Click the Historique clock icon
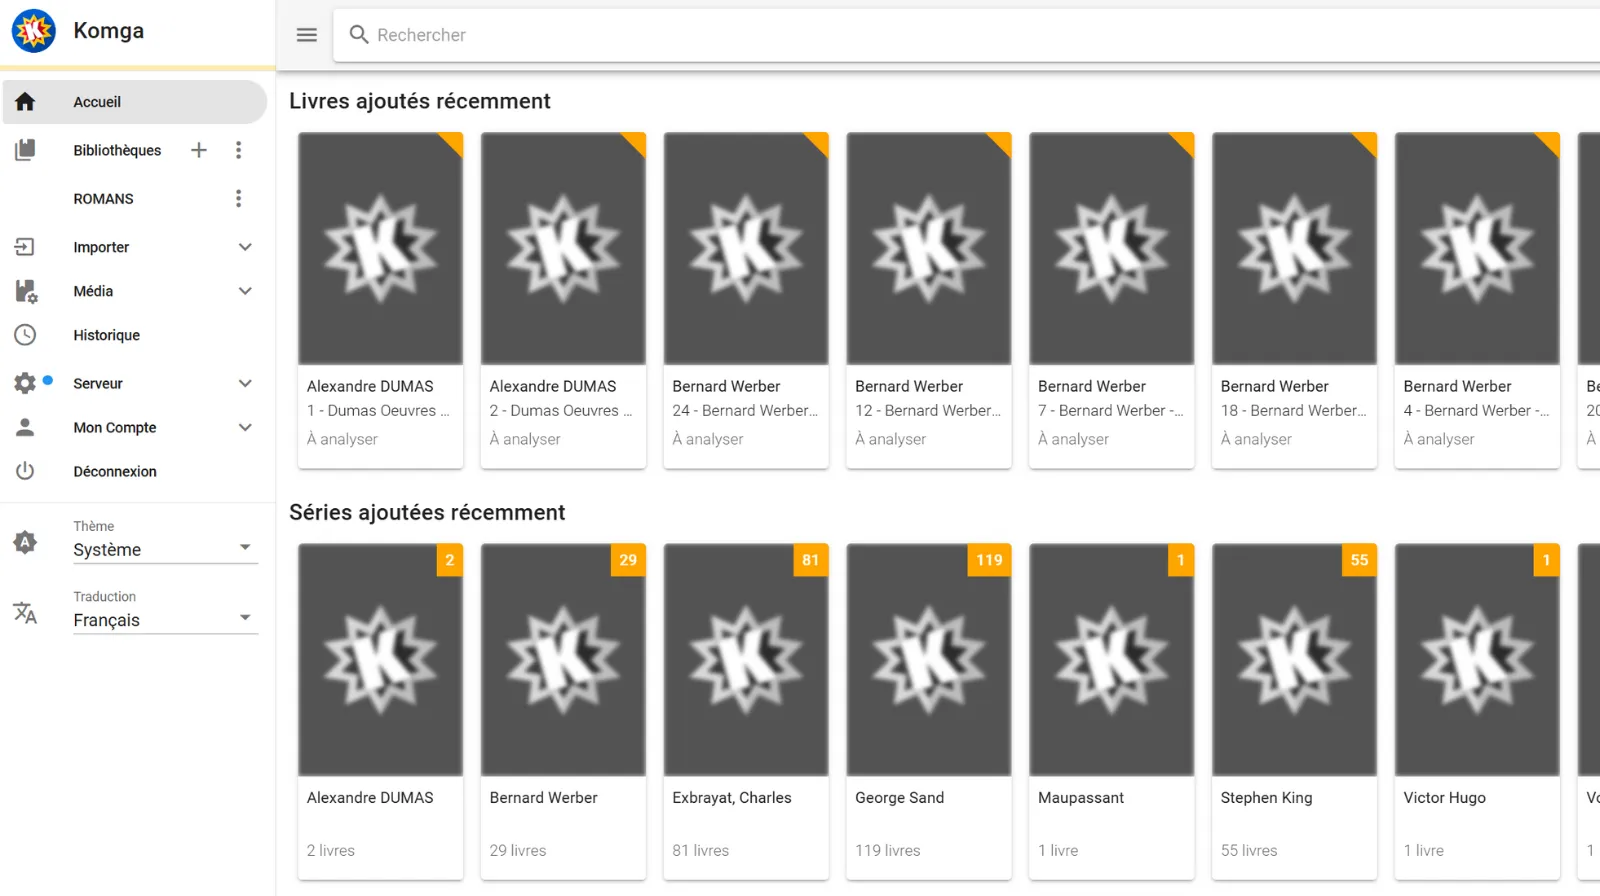The width and height of the screenshot is (1600, 896). (x=25, y=335)
